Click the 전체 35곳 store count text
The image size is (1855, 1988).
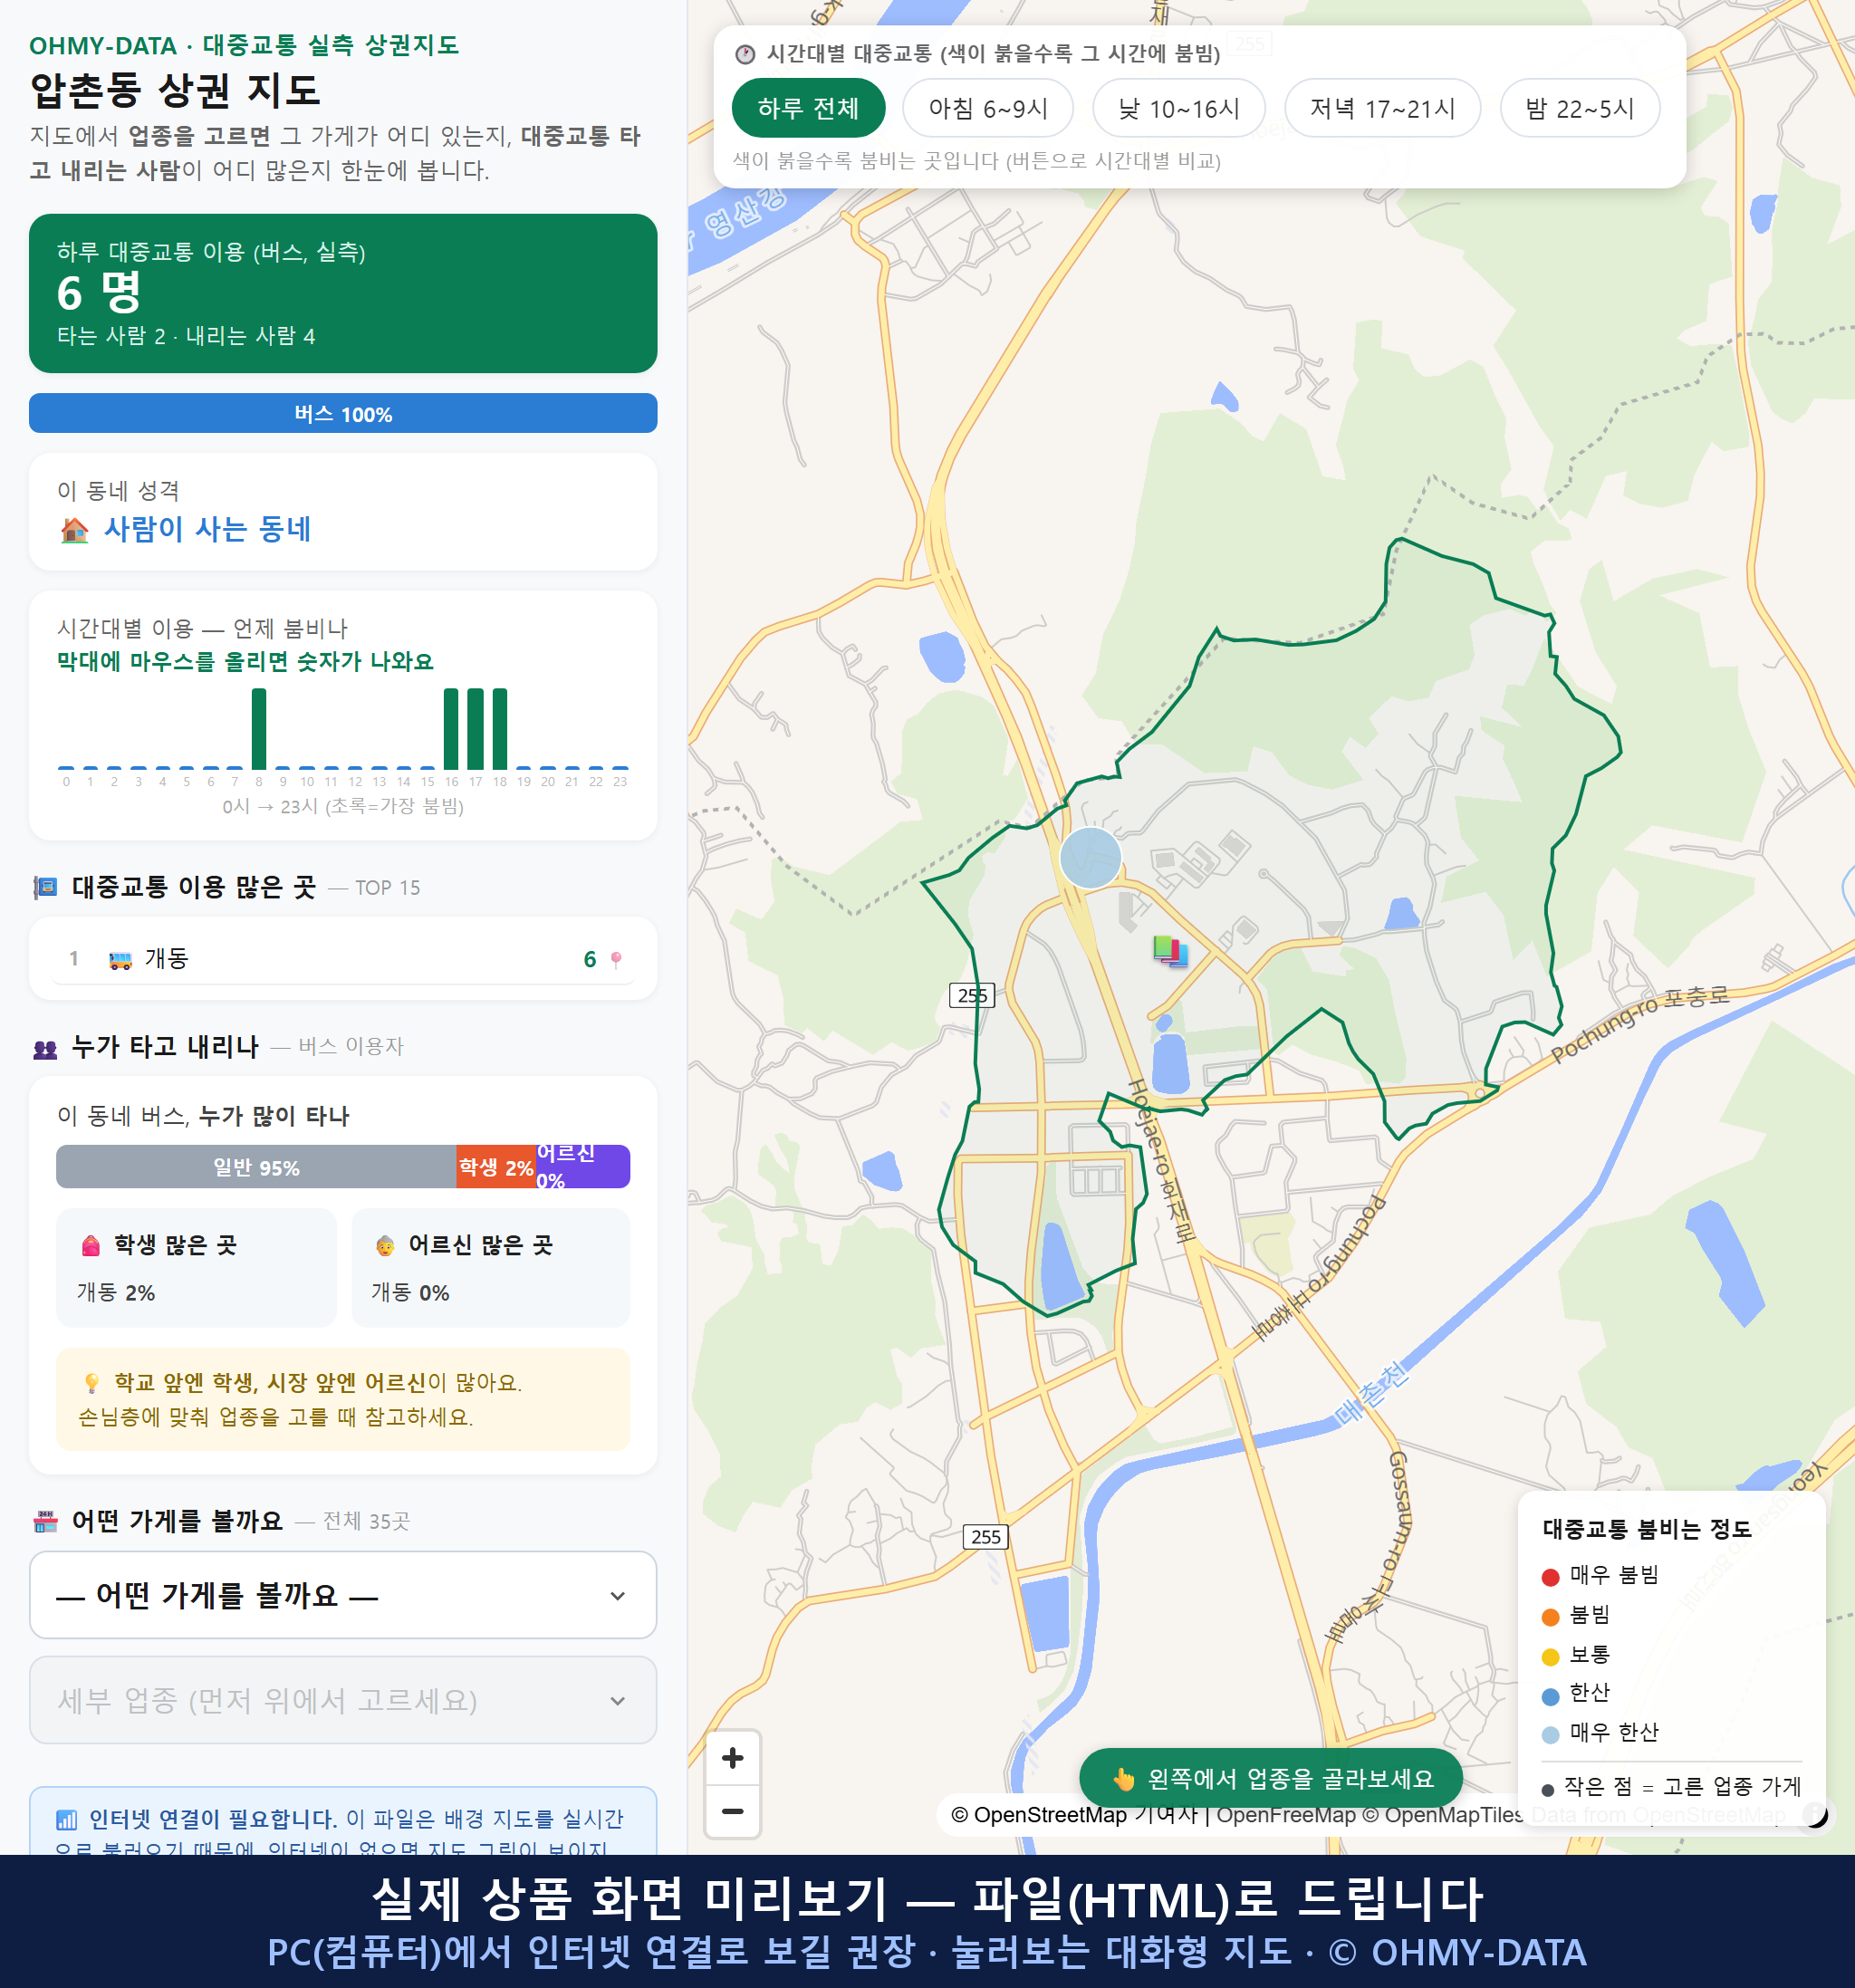coord(366,1522)
